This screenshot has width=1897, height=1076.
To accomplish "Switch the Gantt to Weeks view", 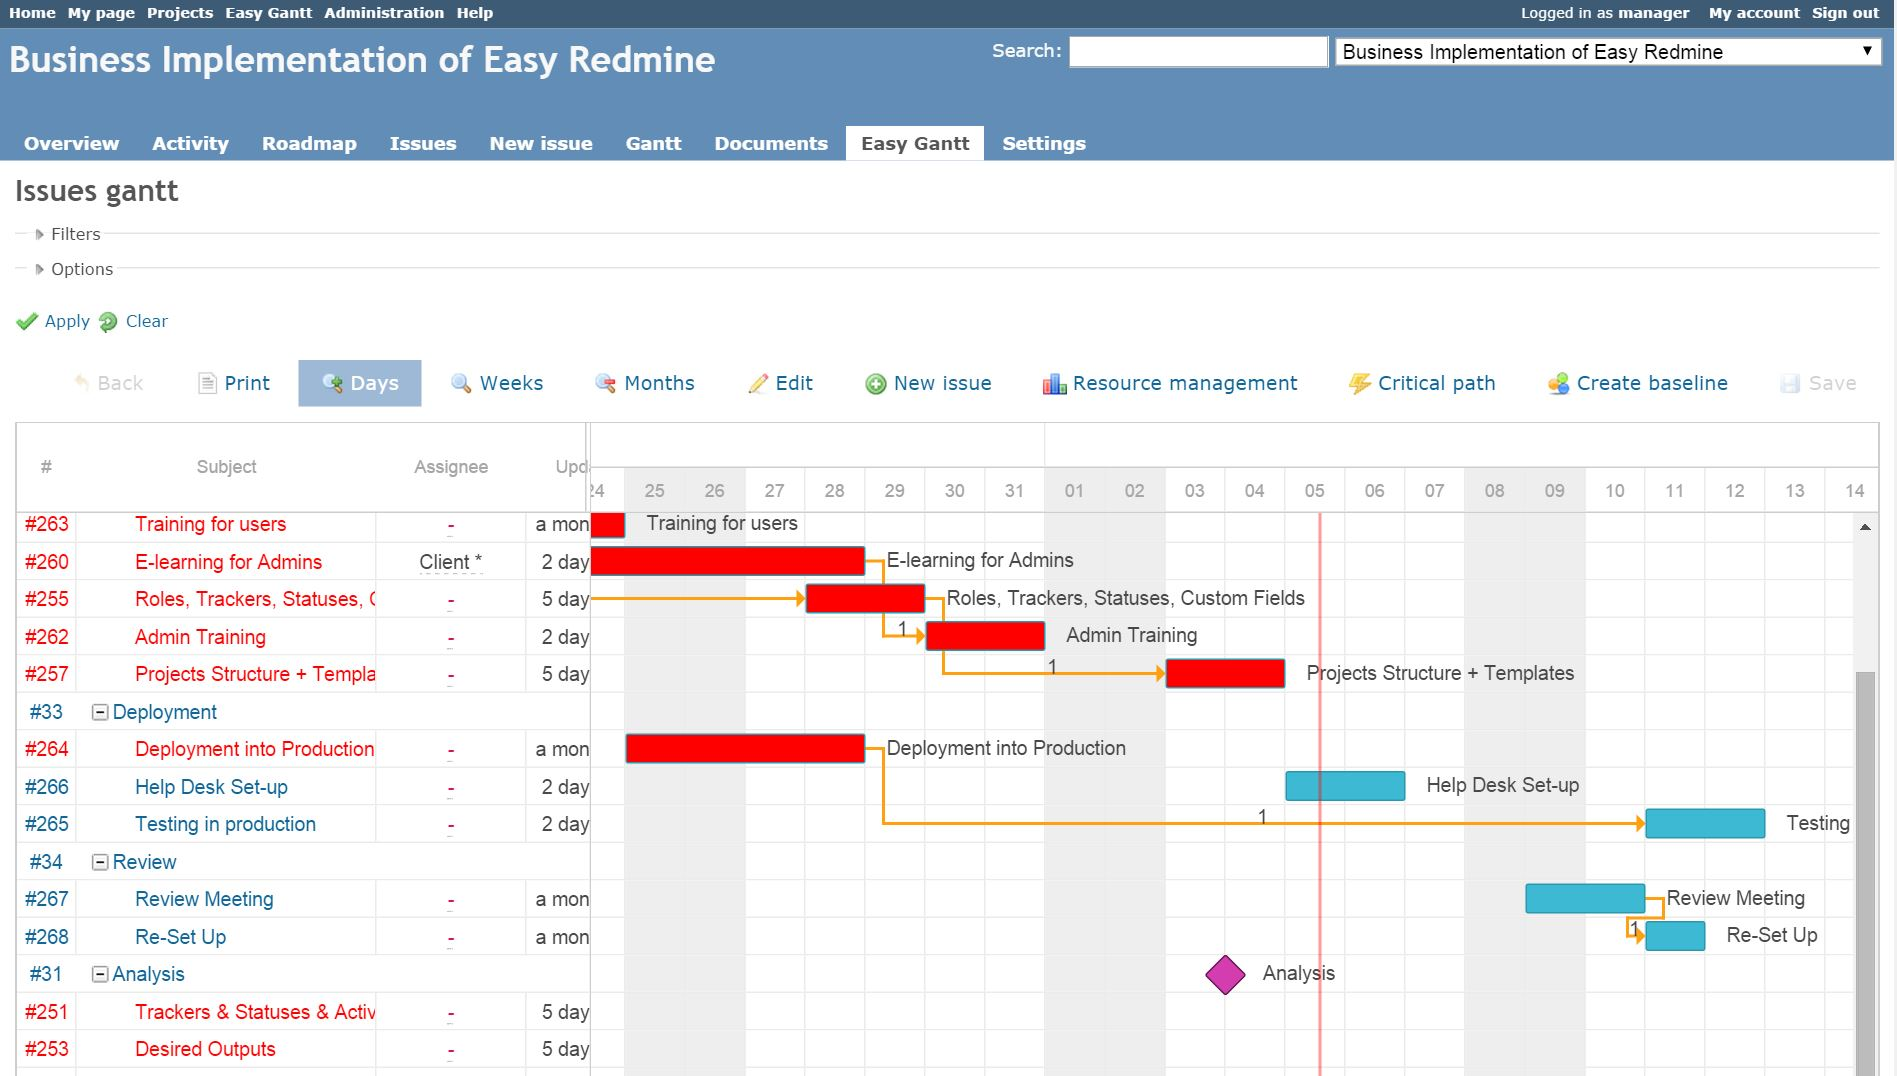I will click(497, 383).
